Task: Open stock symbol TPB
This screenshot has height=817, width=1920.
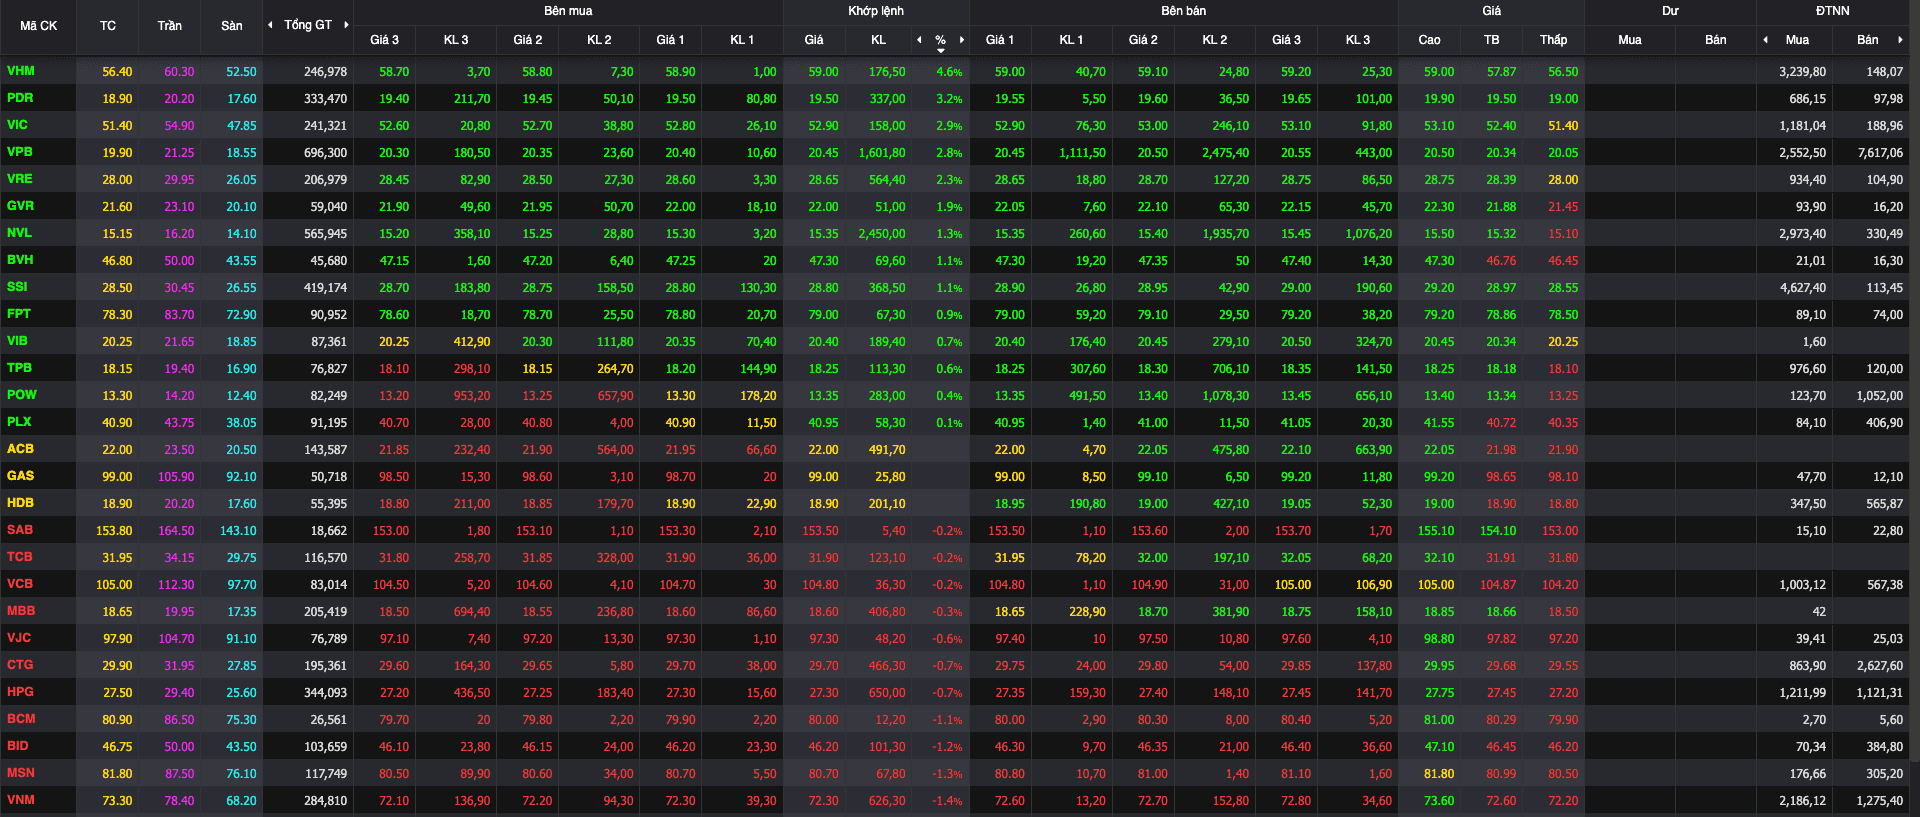Action: coord(19,368)
